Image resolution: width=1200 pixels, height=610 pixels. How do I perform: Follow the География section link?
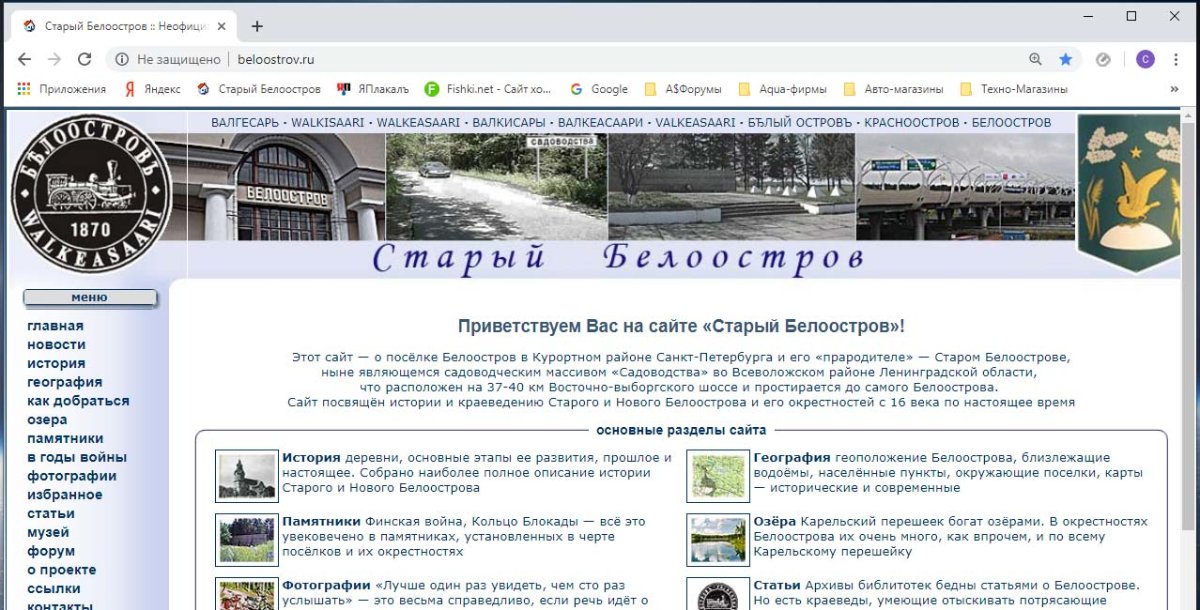pyautogui.click(x=792, y=457)
